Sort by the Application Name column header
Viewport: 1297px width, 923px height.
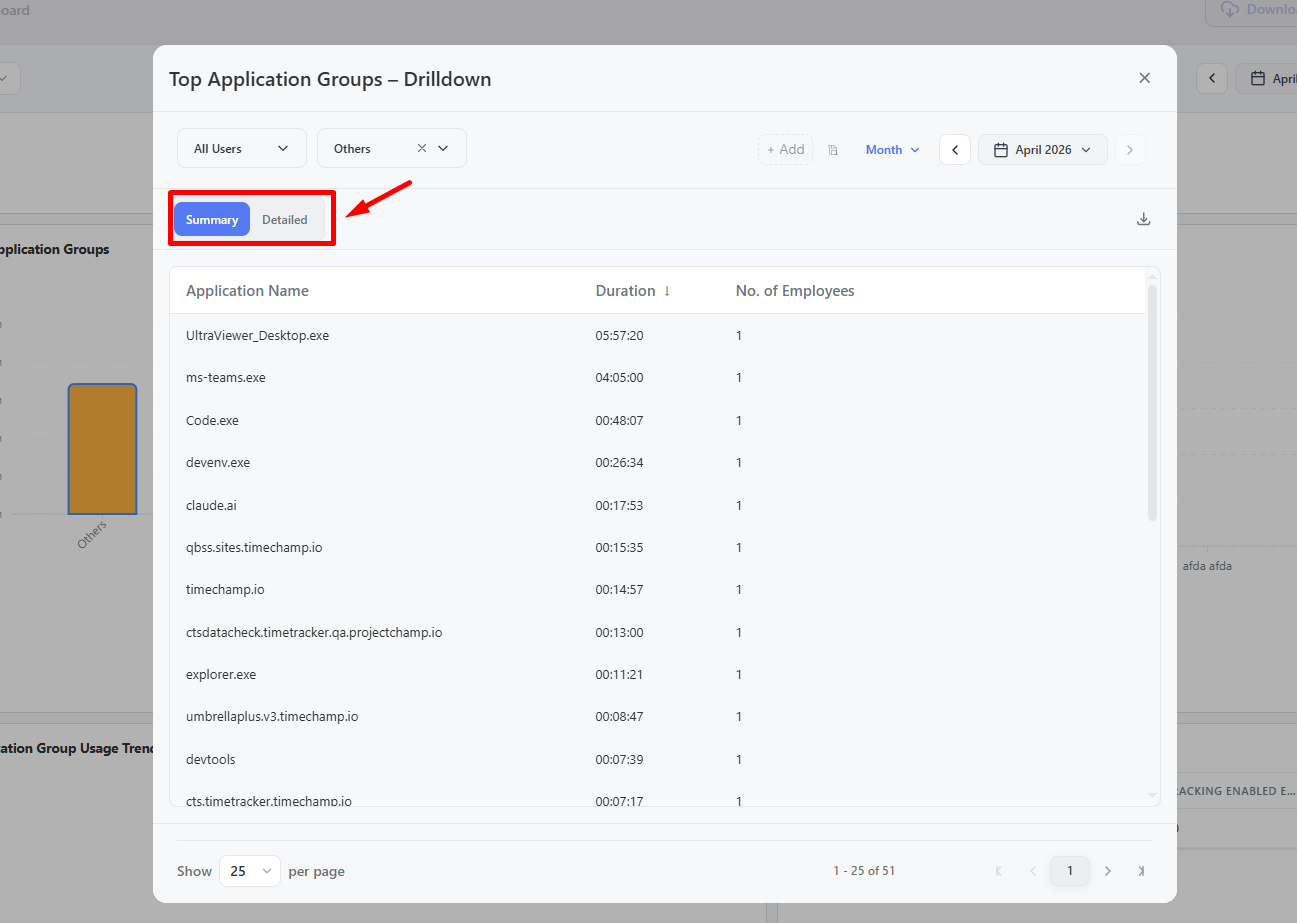(x=247, y=291)
